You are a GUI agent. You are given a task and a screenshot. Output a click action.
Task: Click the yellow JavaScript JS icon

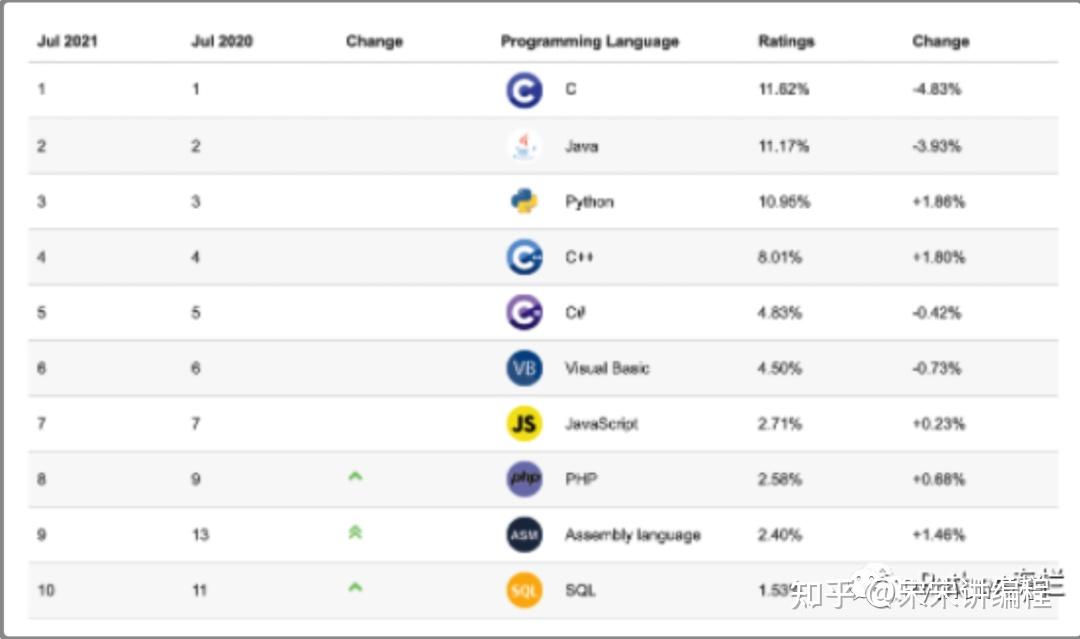coord(524,423)
